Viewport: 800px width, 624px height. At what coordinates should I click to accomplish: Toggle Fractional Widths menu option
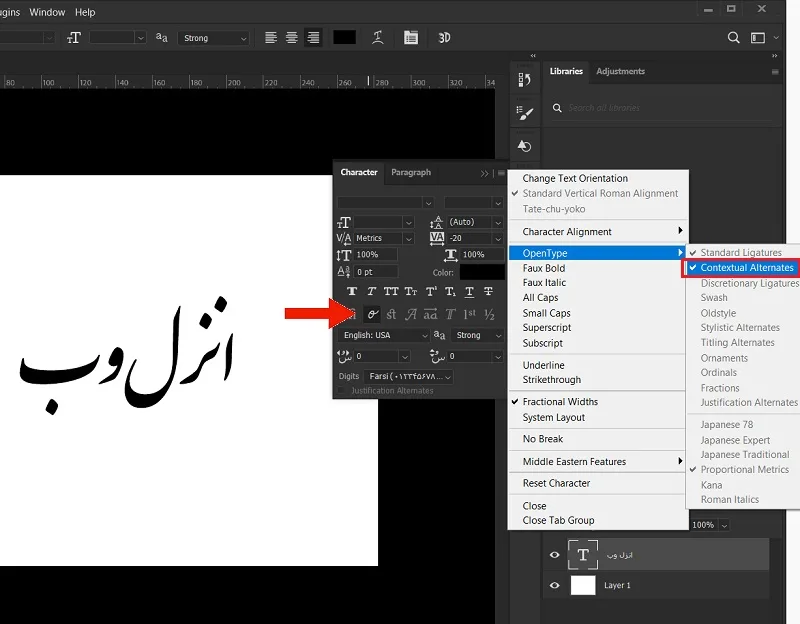(560, 402)
